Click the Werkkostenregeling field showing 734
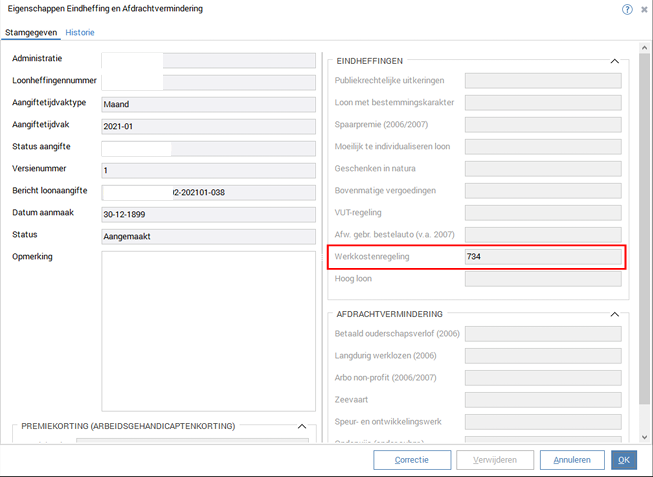Image resolution: width=653 pixels, height=477 pixels. (543, 257)
